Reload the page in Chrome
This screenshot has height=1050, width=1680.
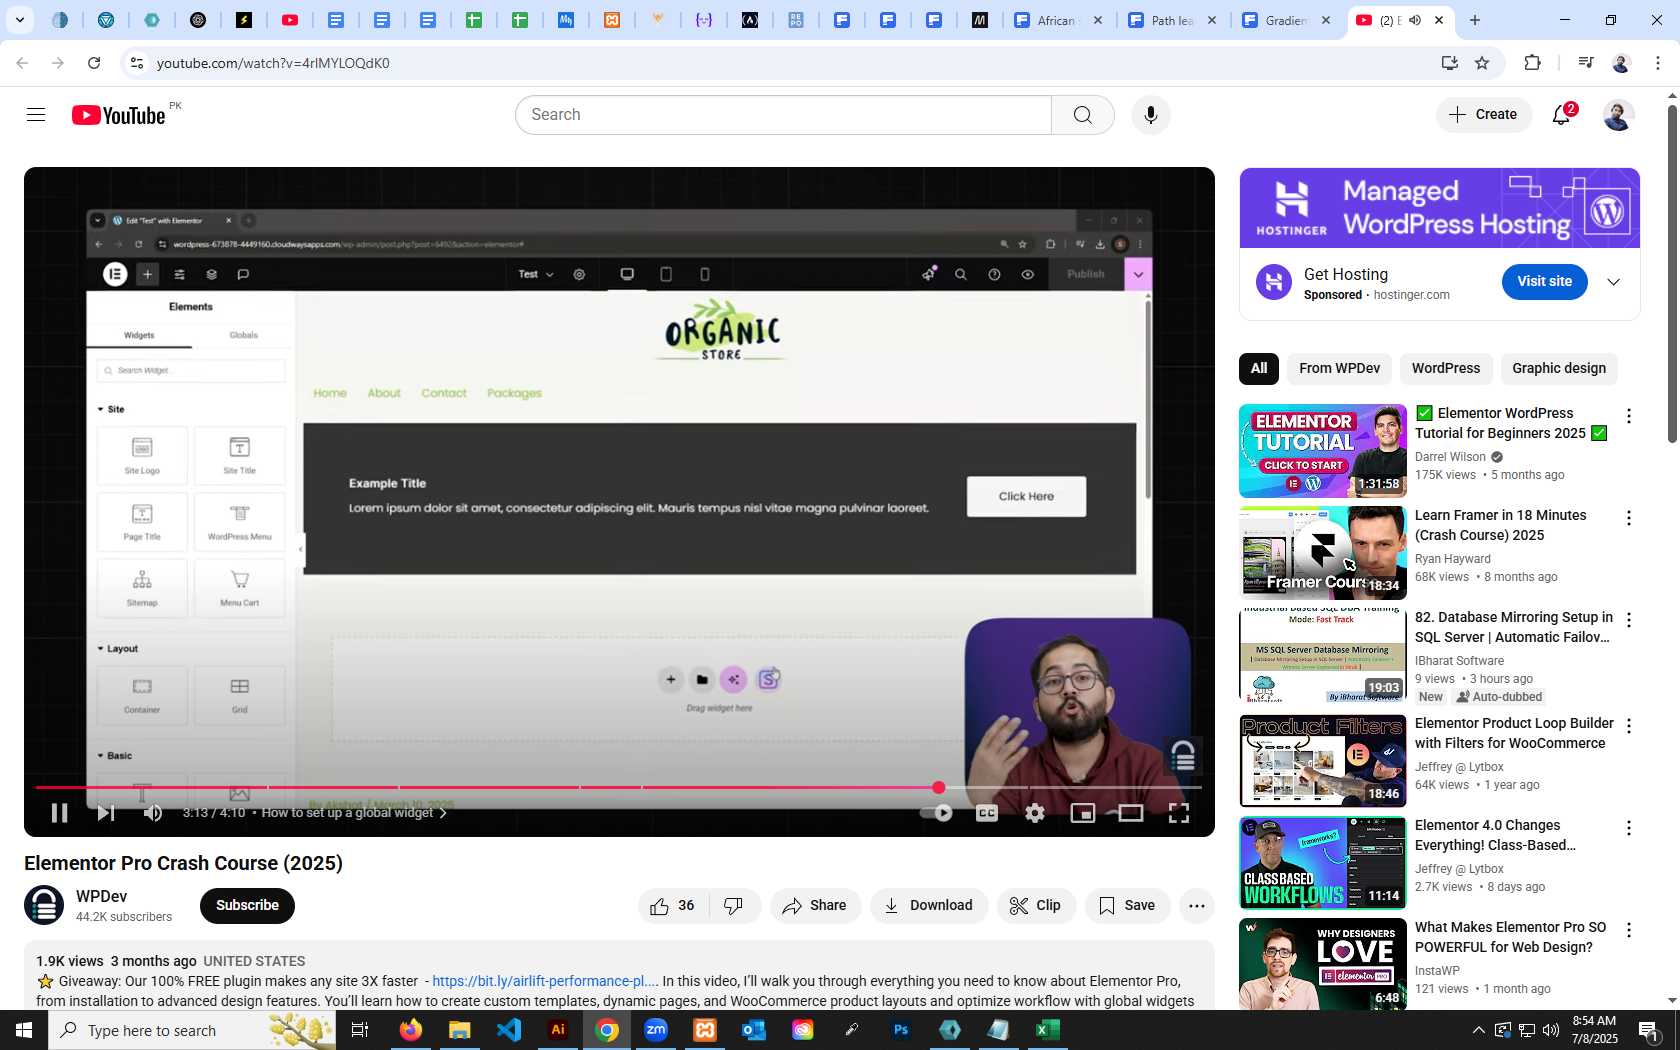[x=94, y=63]
